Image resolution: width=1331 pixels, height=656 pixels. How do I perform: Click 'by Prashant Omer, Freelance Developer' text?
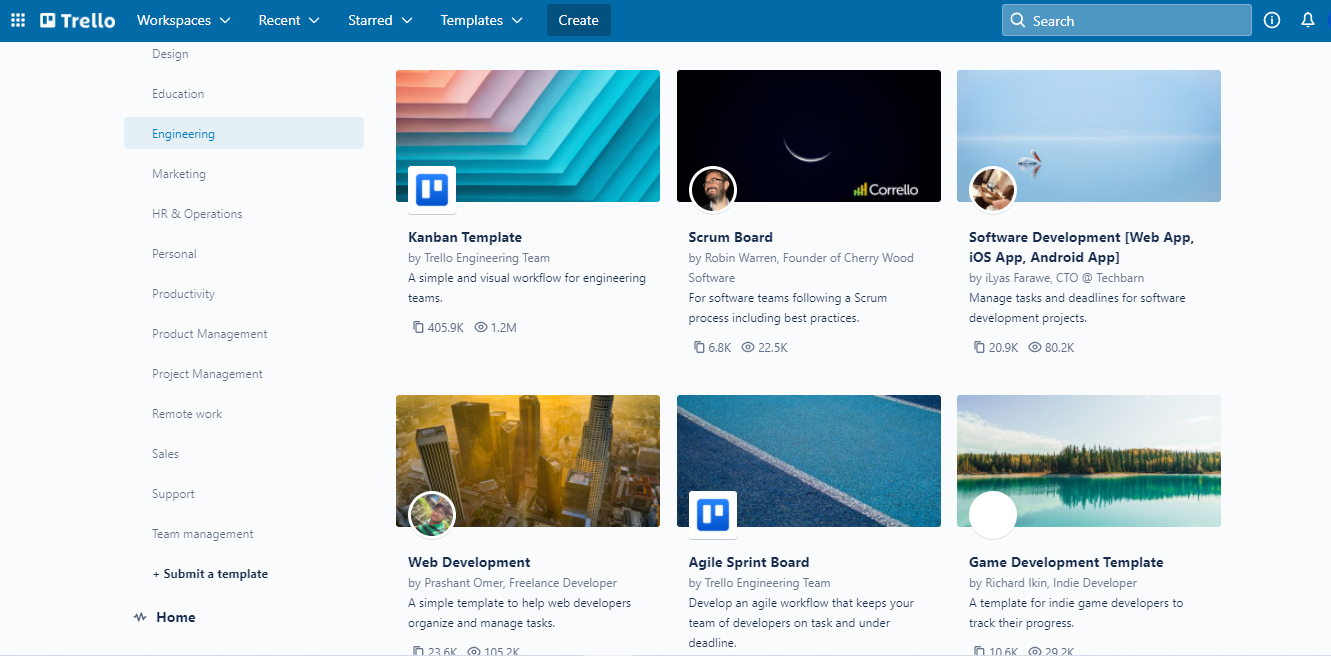click(512, 583)
